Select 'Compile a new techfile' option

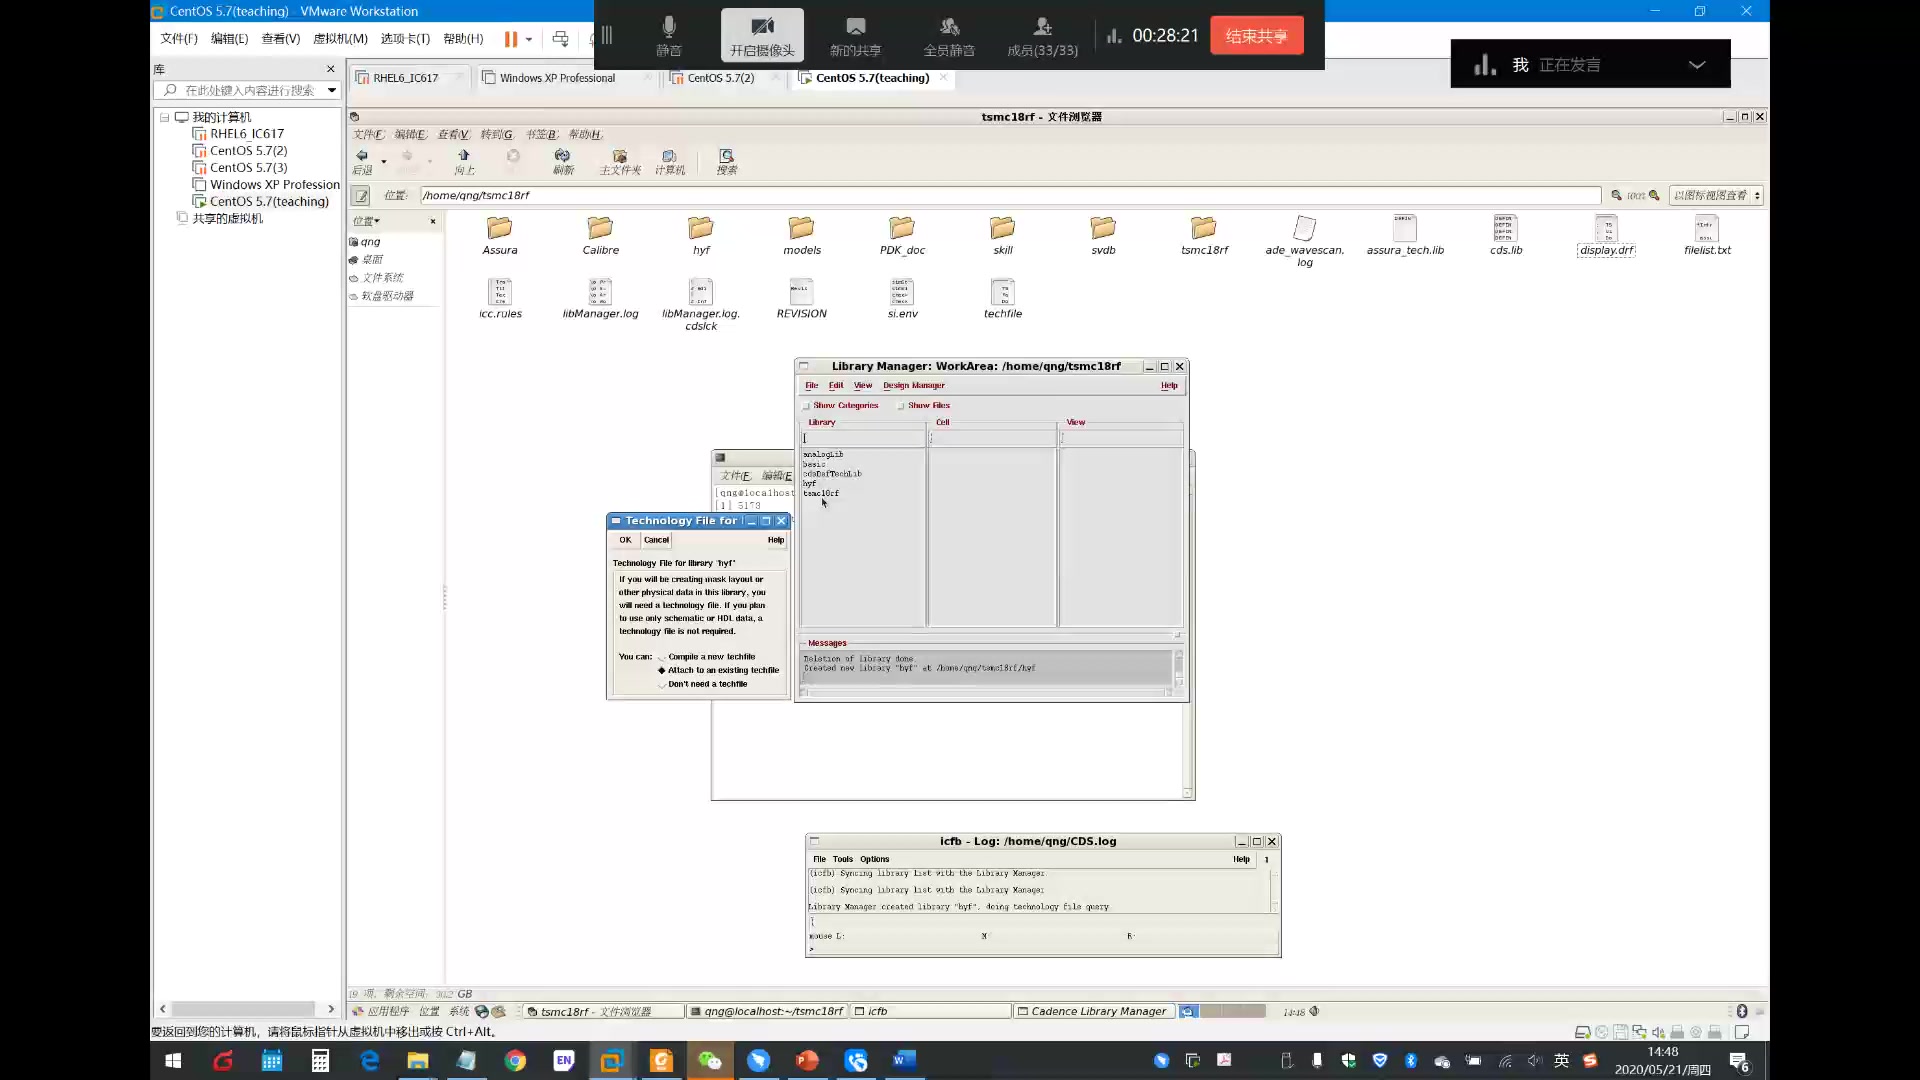point(661,658)
